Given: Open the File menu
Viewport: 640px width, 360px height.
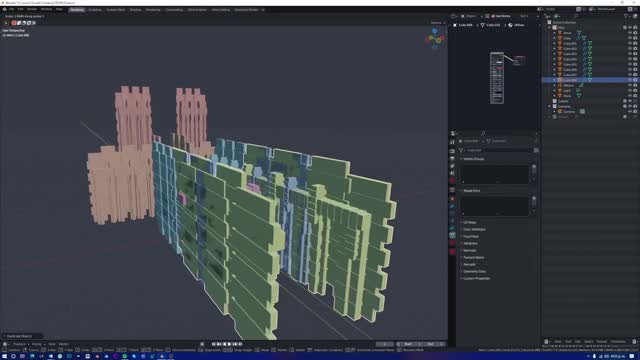Looking at the screenshot, I should click(11, 9).
